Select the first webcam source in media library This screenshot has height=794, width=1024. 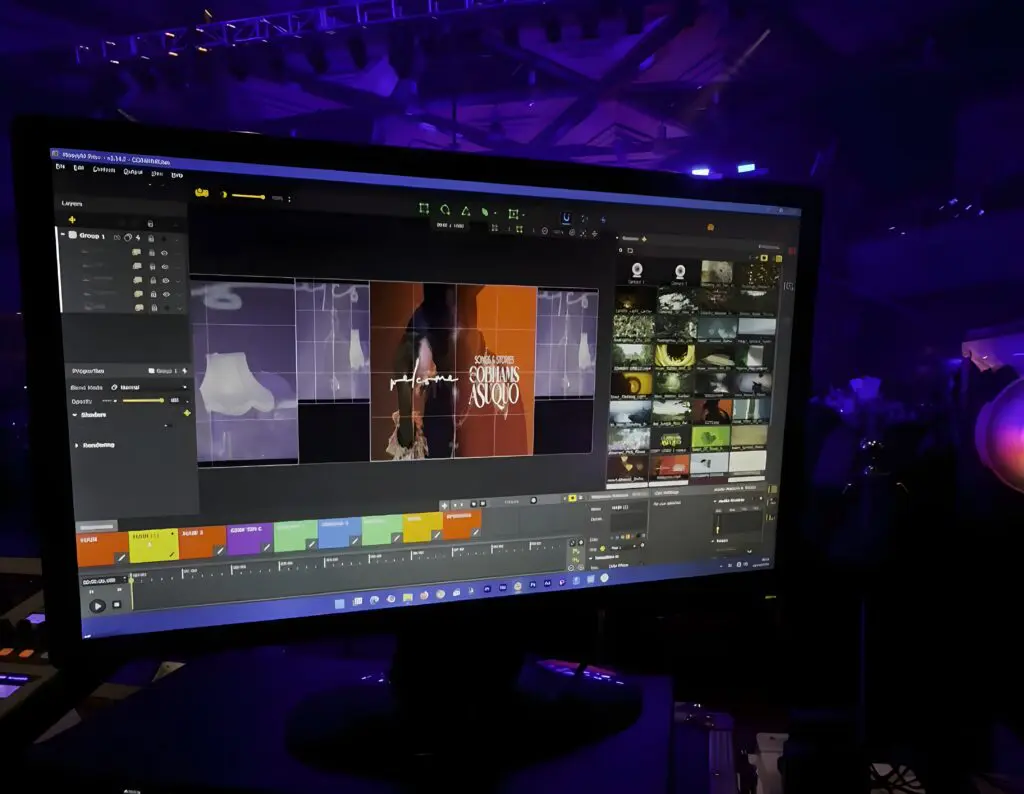pos(637,270)
